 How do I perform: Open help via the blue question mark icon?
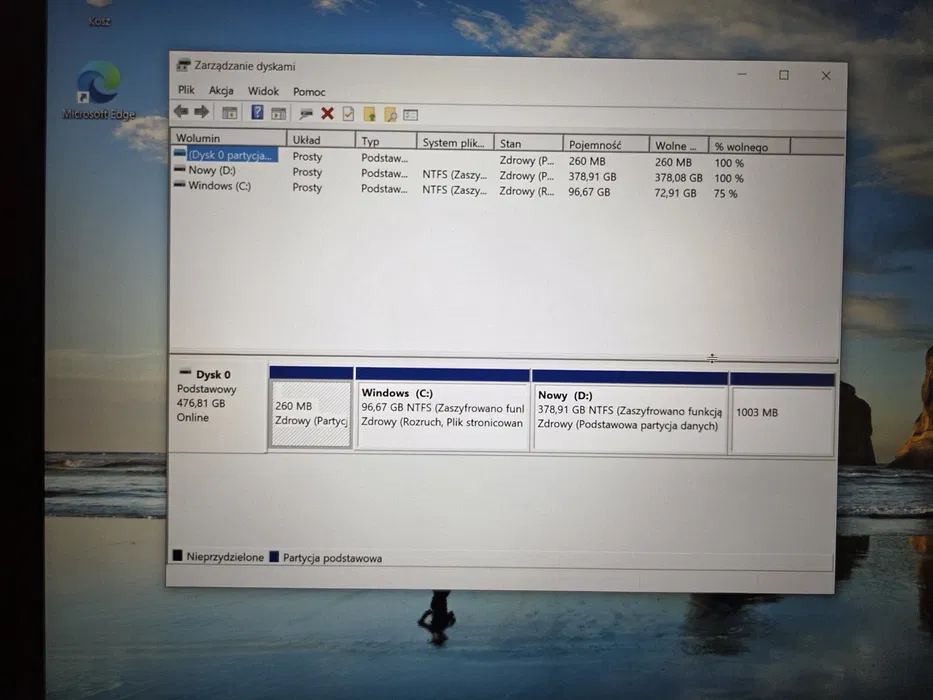[257, 112]
